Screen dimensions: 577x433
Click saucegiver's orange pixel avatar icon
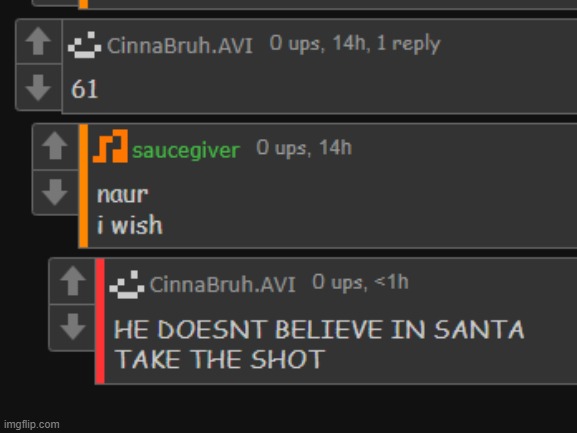coord(110,146)
